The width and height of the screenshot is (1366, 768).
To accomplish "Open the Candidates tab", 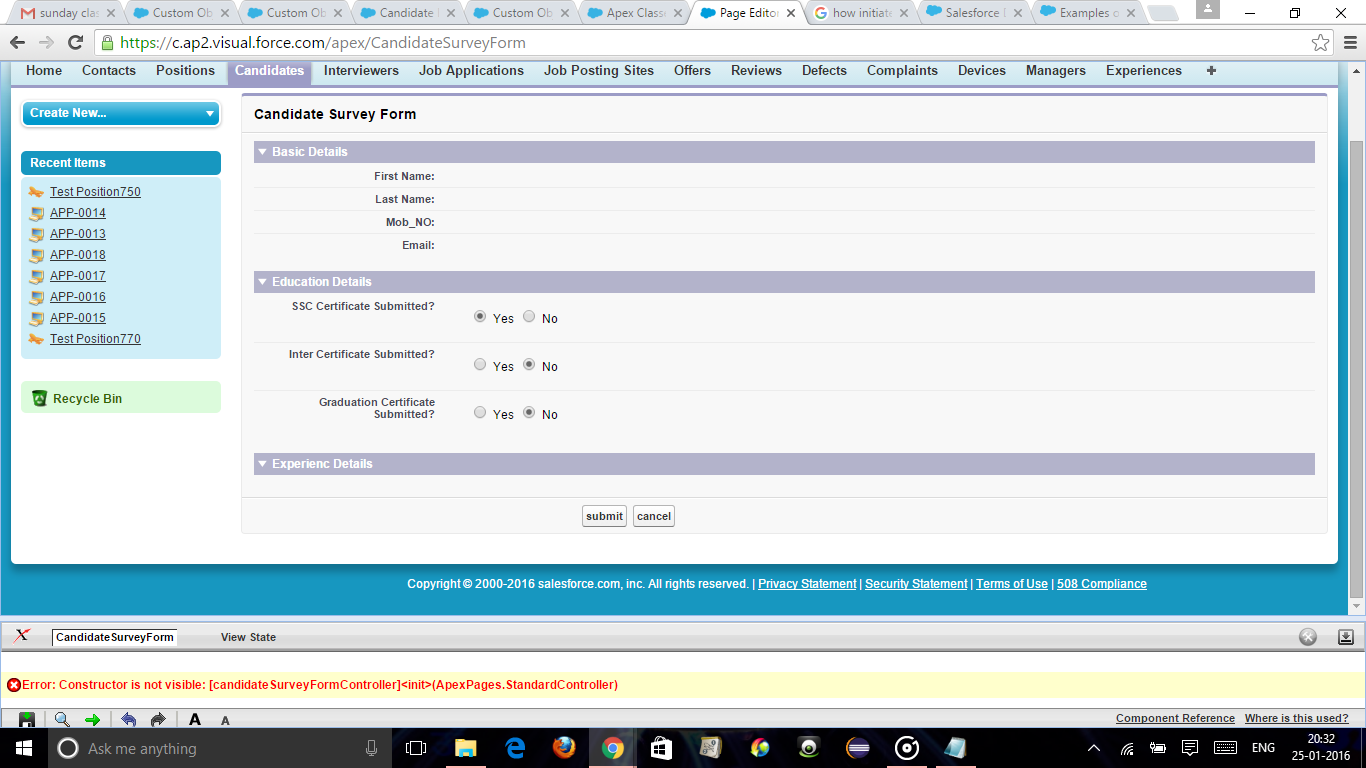I will [x=270, y=71].
